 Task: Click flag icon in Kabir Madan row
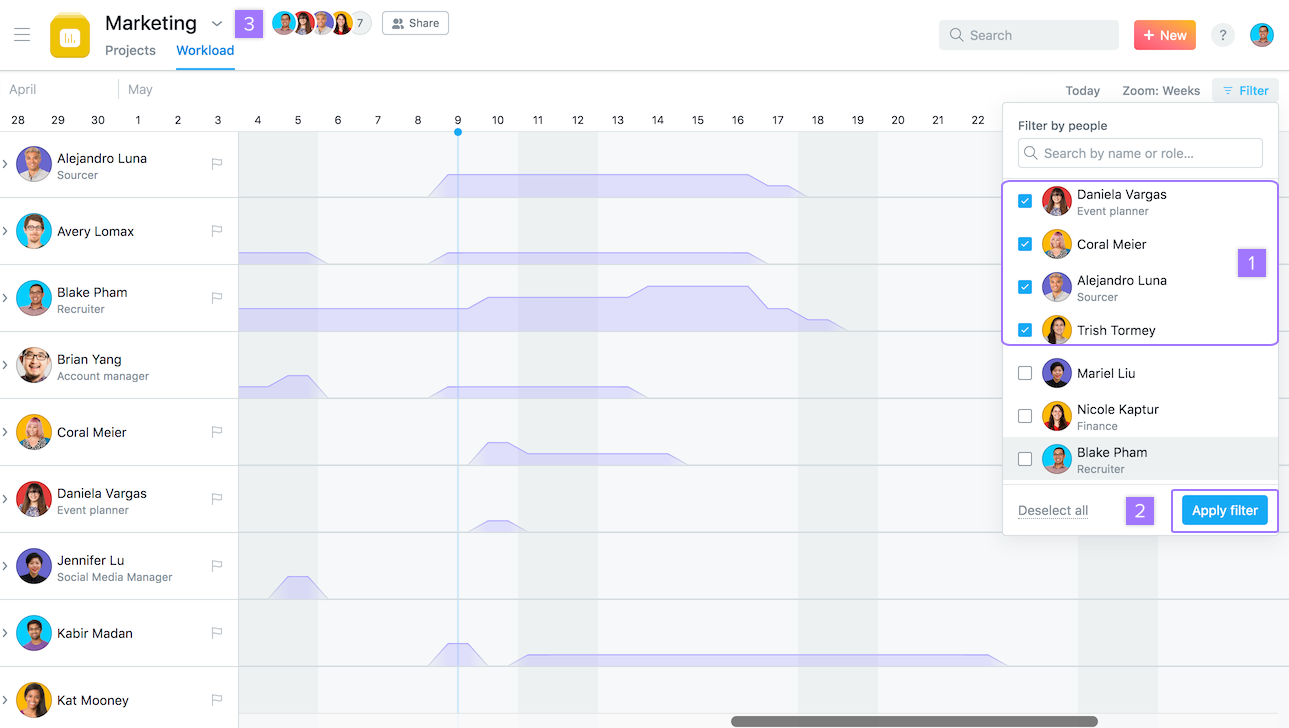[217, 633]
